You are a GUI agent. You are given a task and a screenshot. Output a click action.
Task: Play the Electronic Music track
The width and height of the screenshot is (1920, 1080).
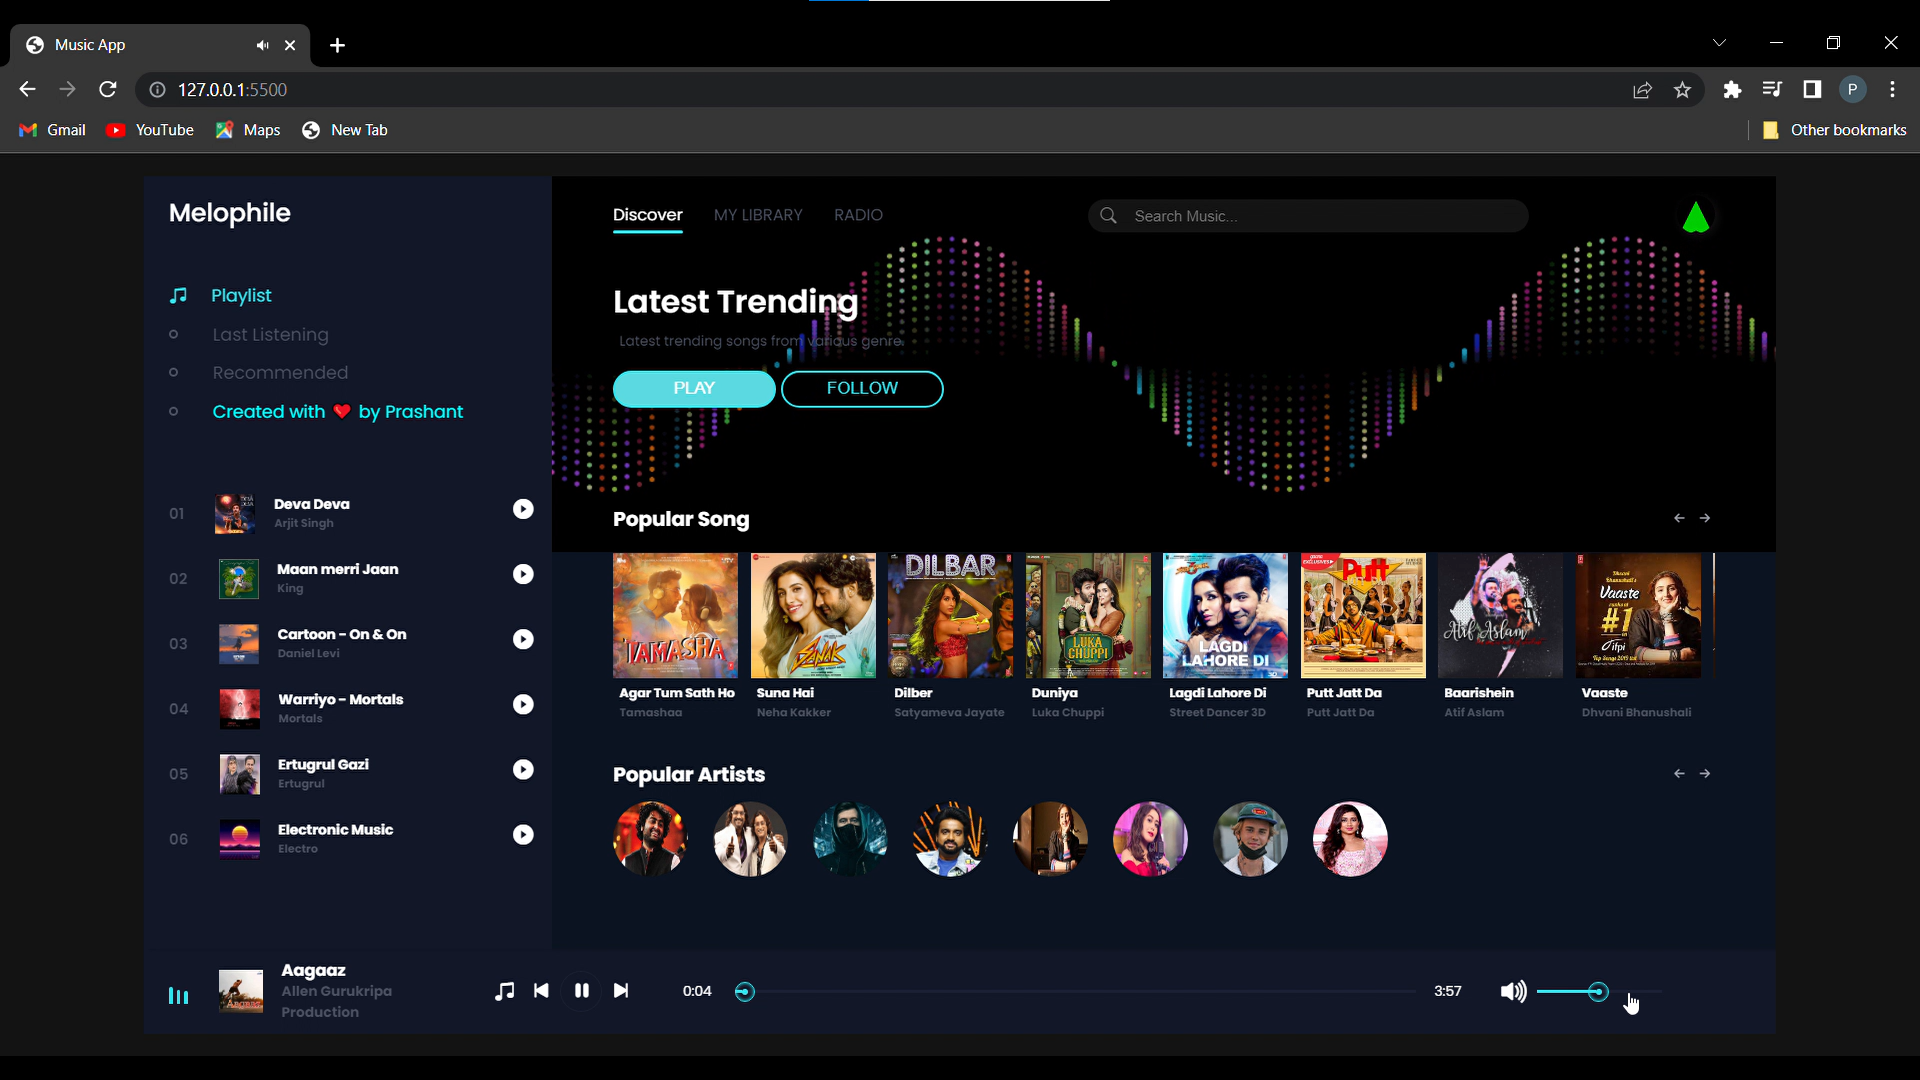tap(523, 834)
